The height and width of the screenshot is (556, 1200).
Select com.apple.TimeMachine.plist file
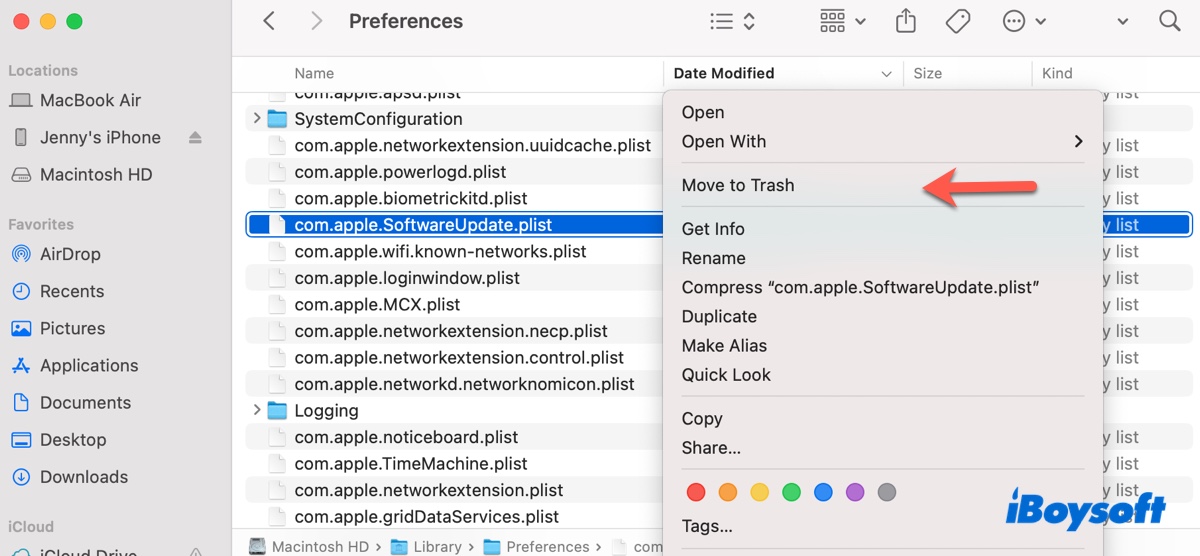coord(411,464)
